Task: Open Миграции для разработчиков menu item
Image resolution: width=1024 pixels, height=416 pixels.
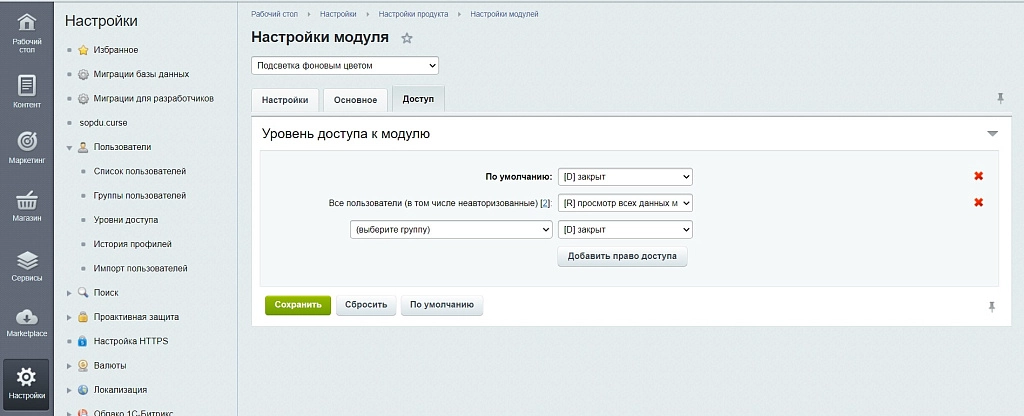Action: click(153, 99)
